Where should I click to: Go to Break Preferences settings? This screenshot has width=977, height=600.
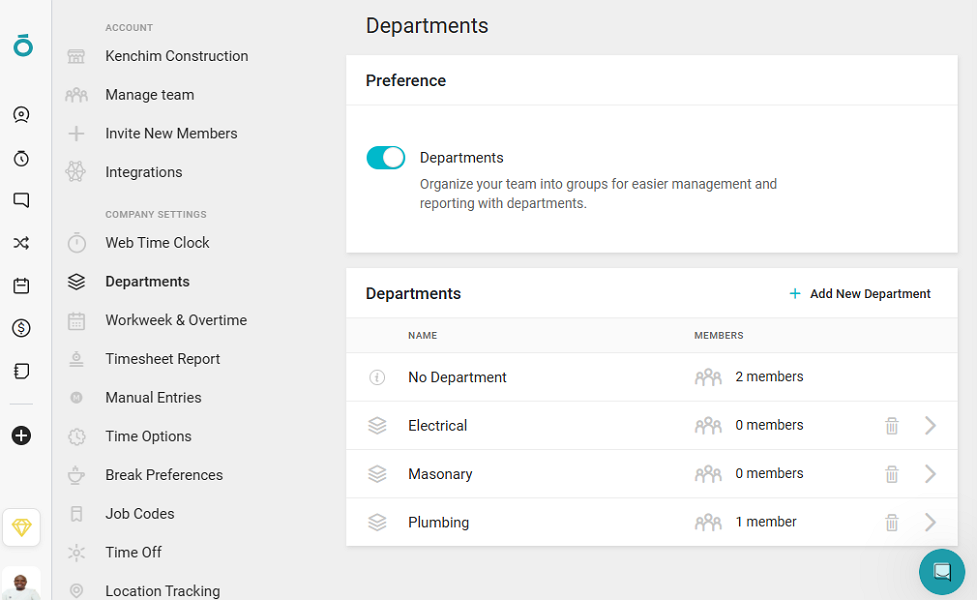164,475
